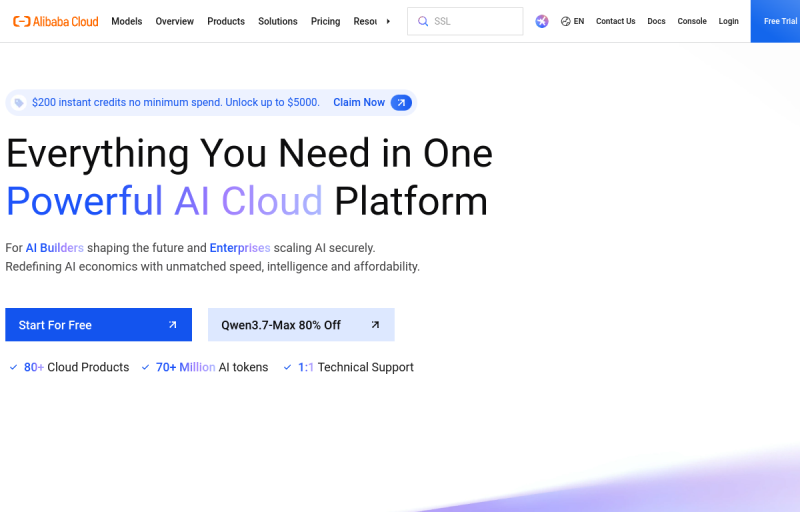Open the Contact Us link

(x=615, y=21)
